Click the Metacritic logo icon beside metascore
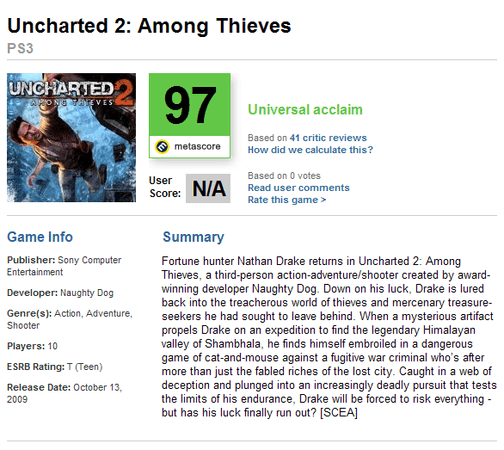504x450 pixels. (x=162, y=146)
